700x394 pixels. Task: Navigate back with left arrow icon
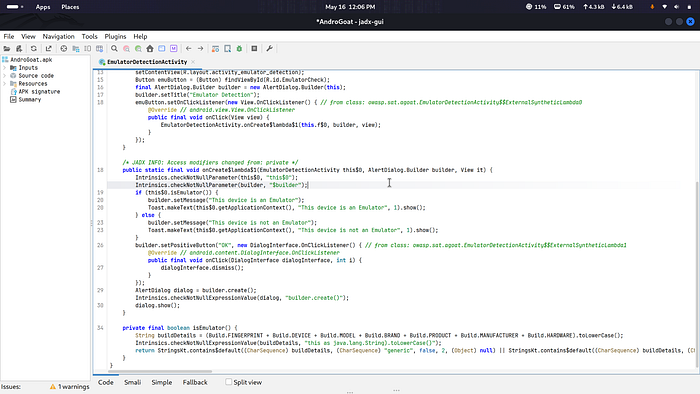188,49
